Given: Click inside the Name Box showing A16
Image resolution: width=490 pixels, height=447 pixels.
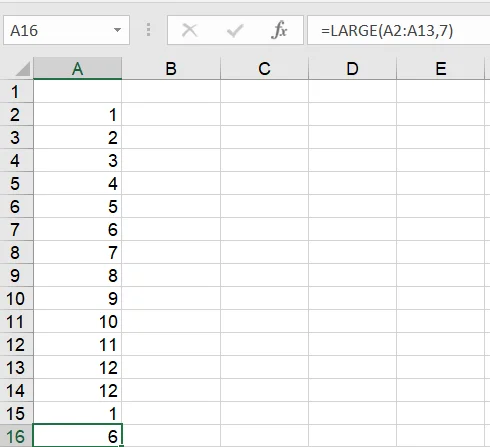Looking at the screenshot, I should pos(60,30).
